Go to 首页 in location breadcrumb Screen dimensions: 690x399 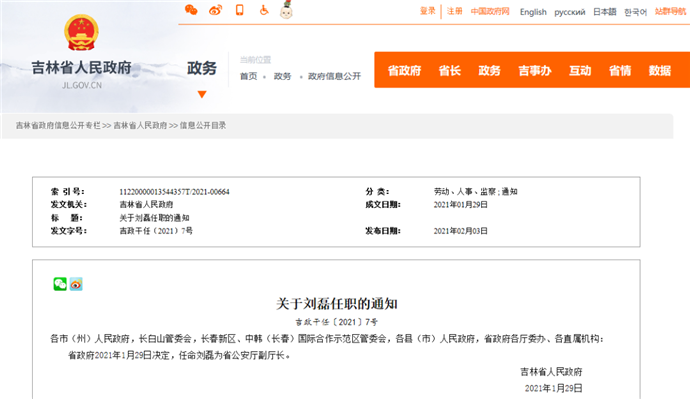click(x=248, y=76)
